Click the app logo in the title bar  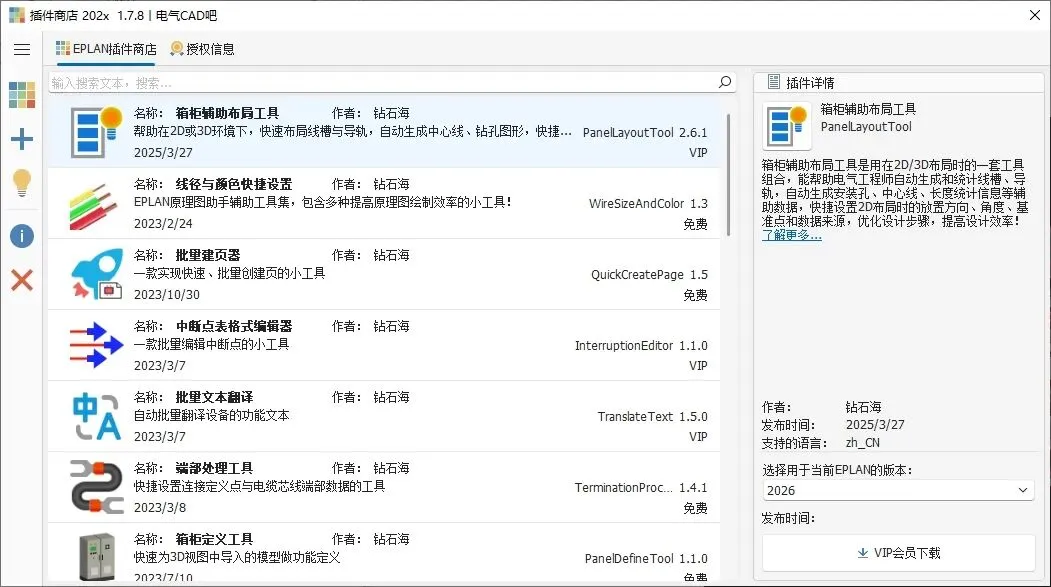point(17,15)
